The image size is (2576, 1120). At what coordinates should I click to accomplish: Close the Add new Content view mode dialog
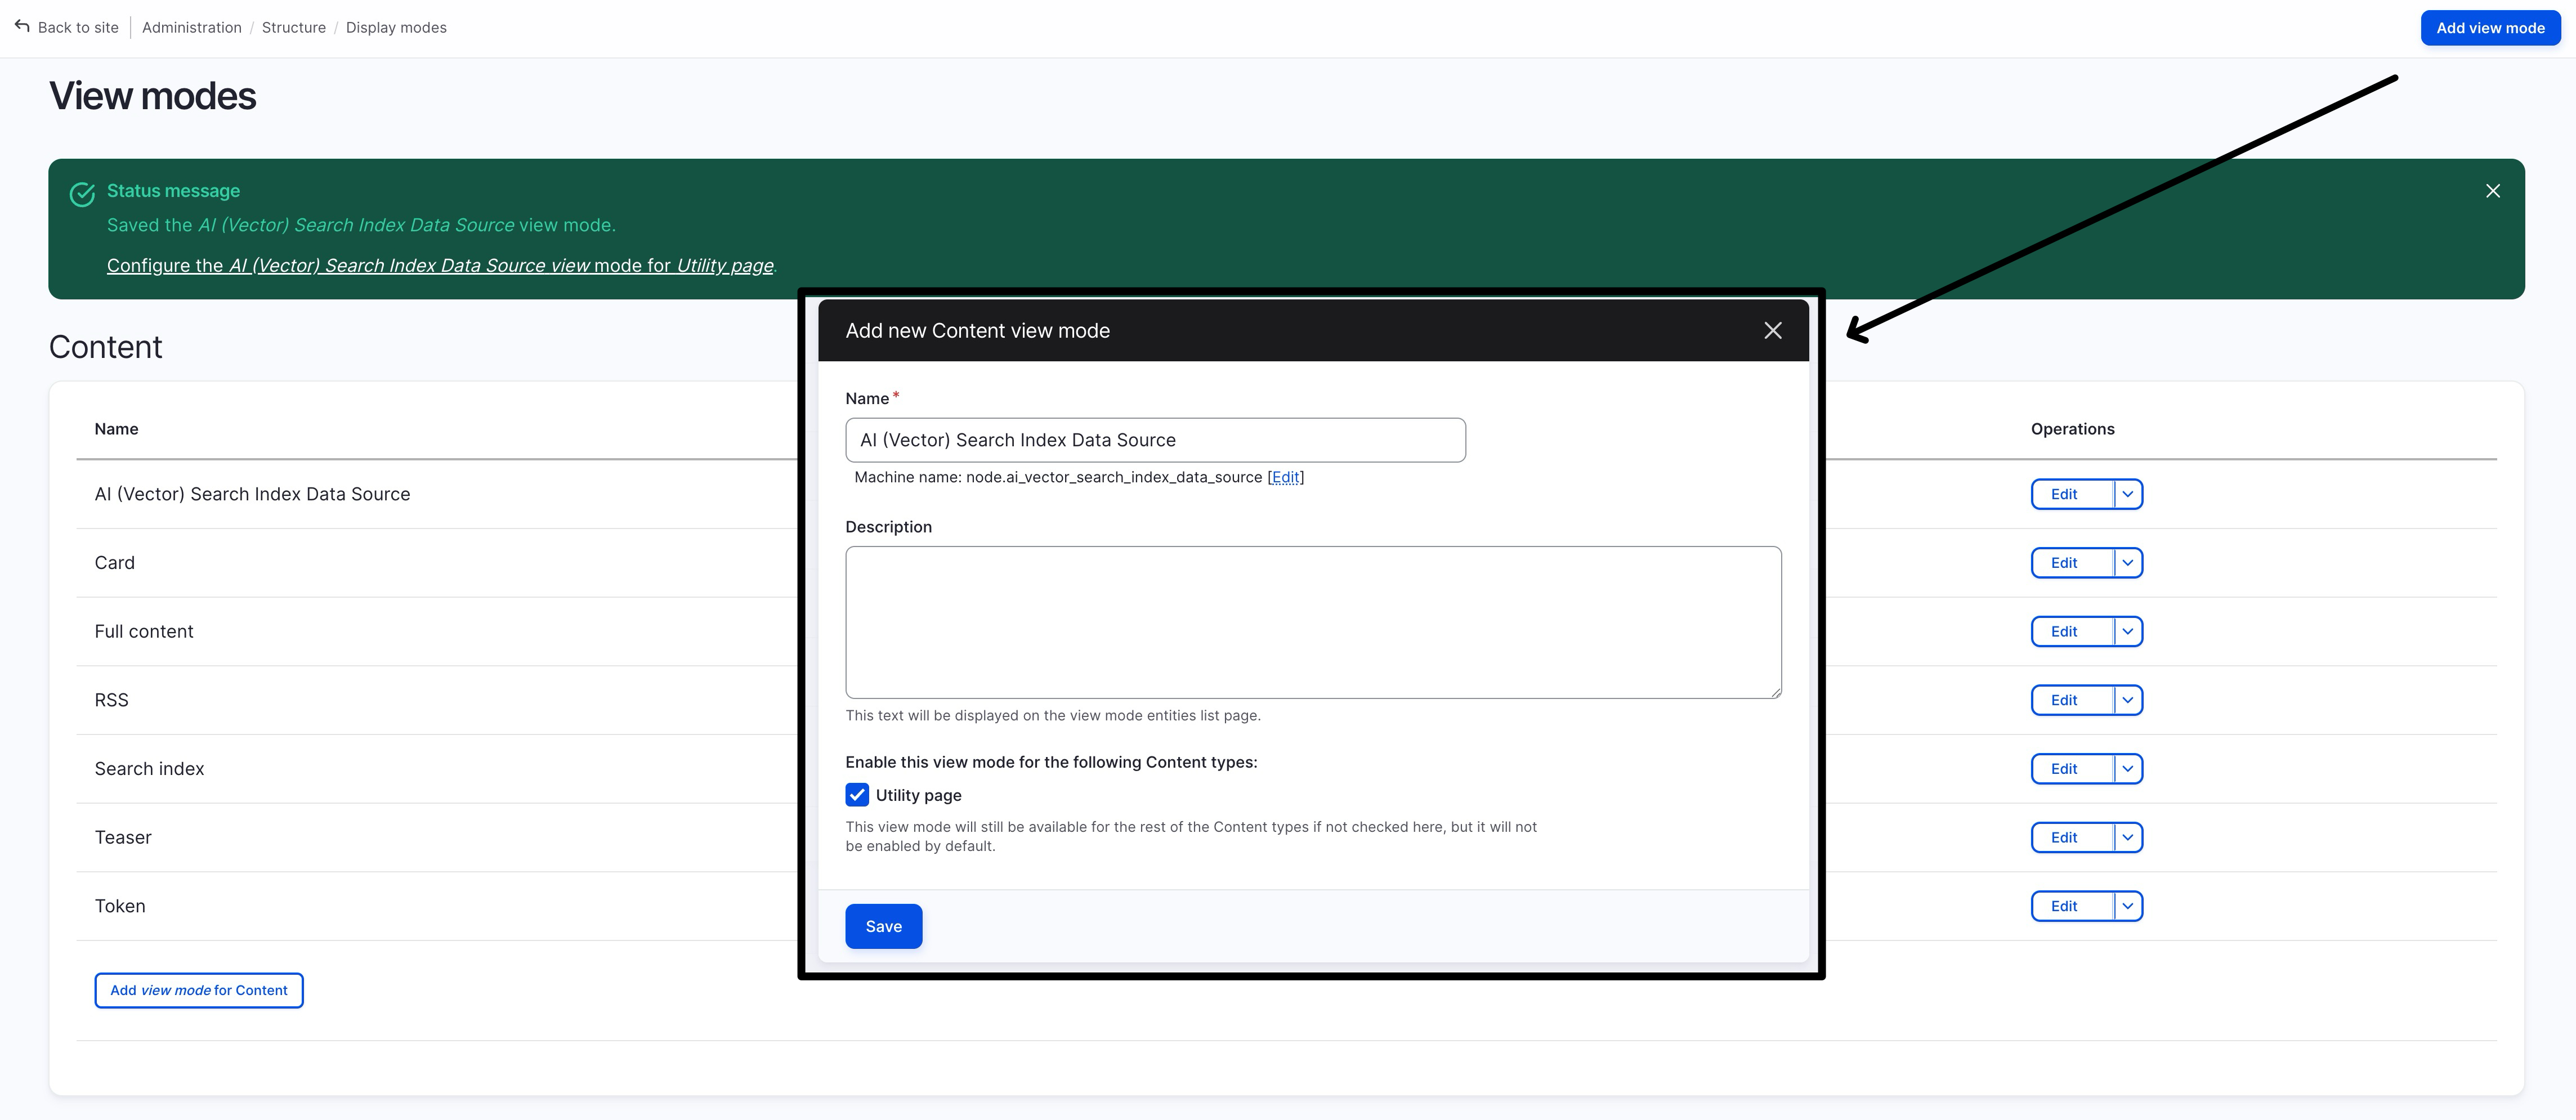tap(1772, 331)
